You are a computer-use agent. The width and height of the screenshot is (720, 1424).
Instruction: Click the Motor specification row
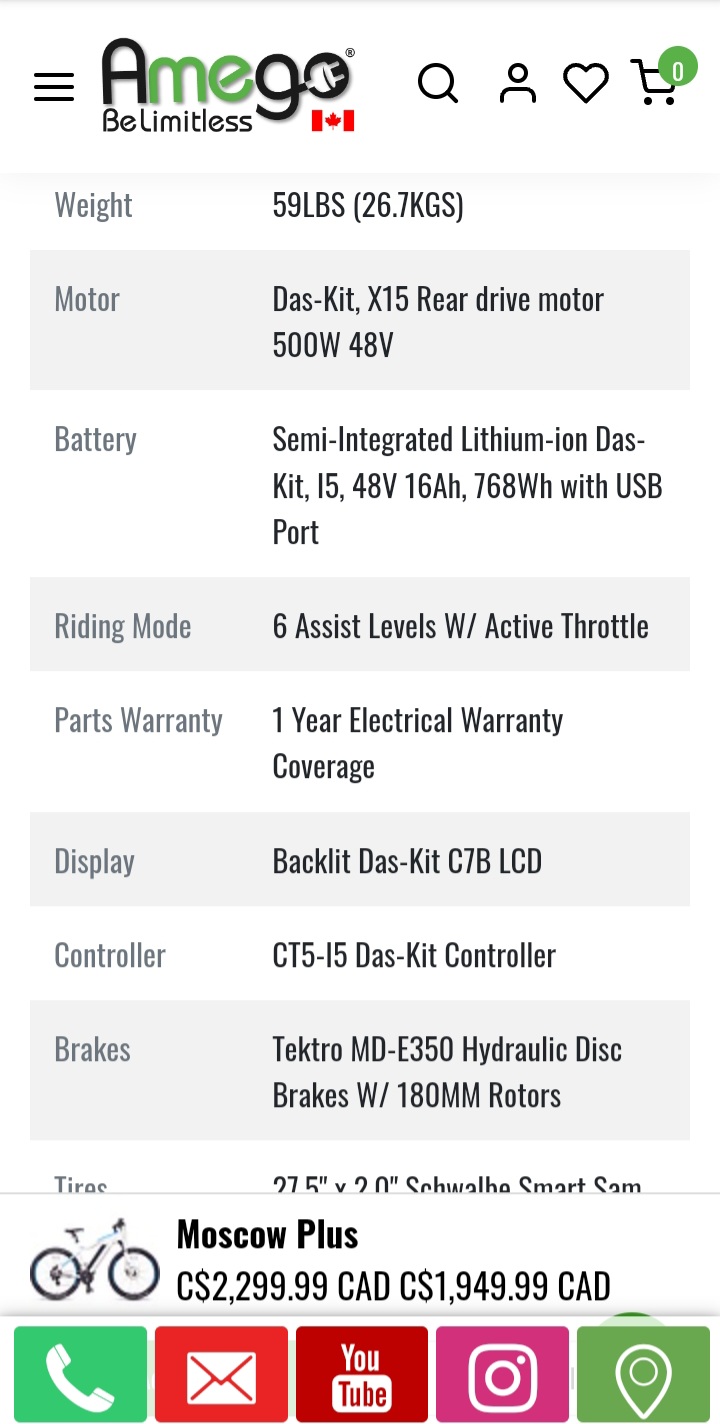(x=360, y=321)
